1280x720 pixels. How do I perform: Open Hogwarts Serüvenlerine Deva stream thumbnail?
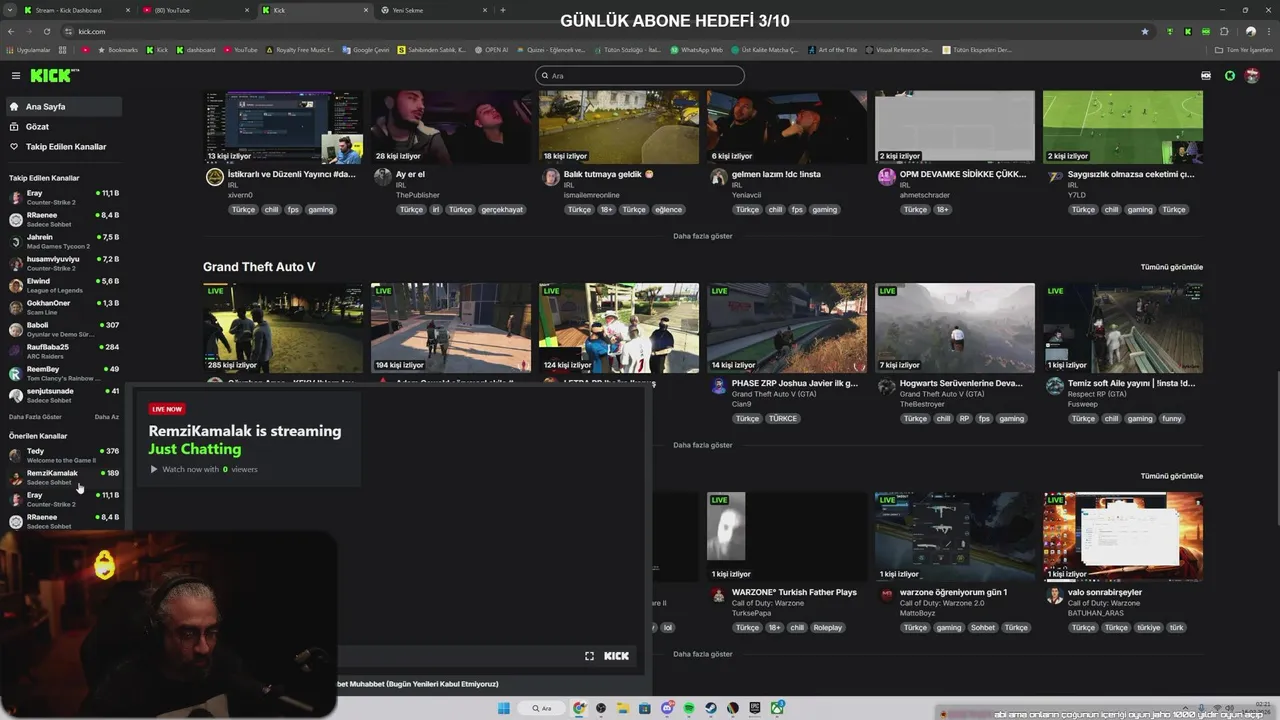(x=955, y=328)
